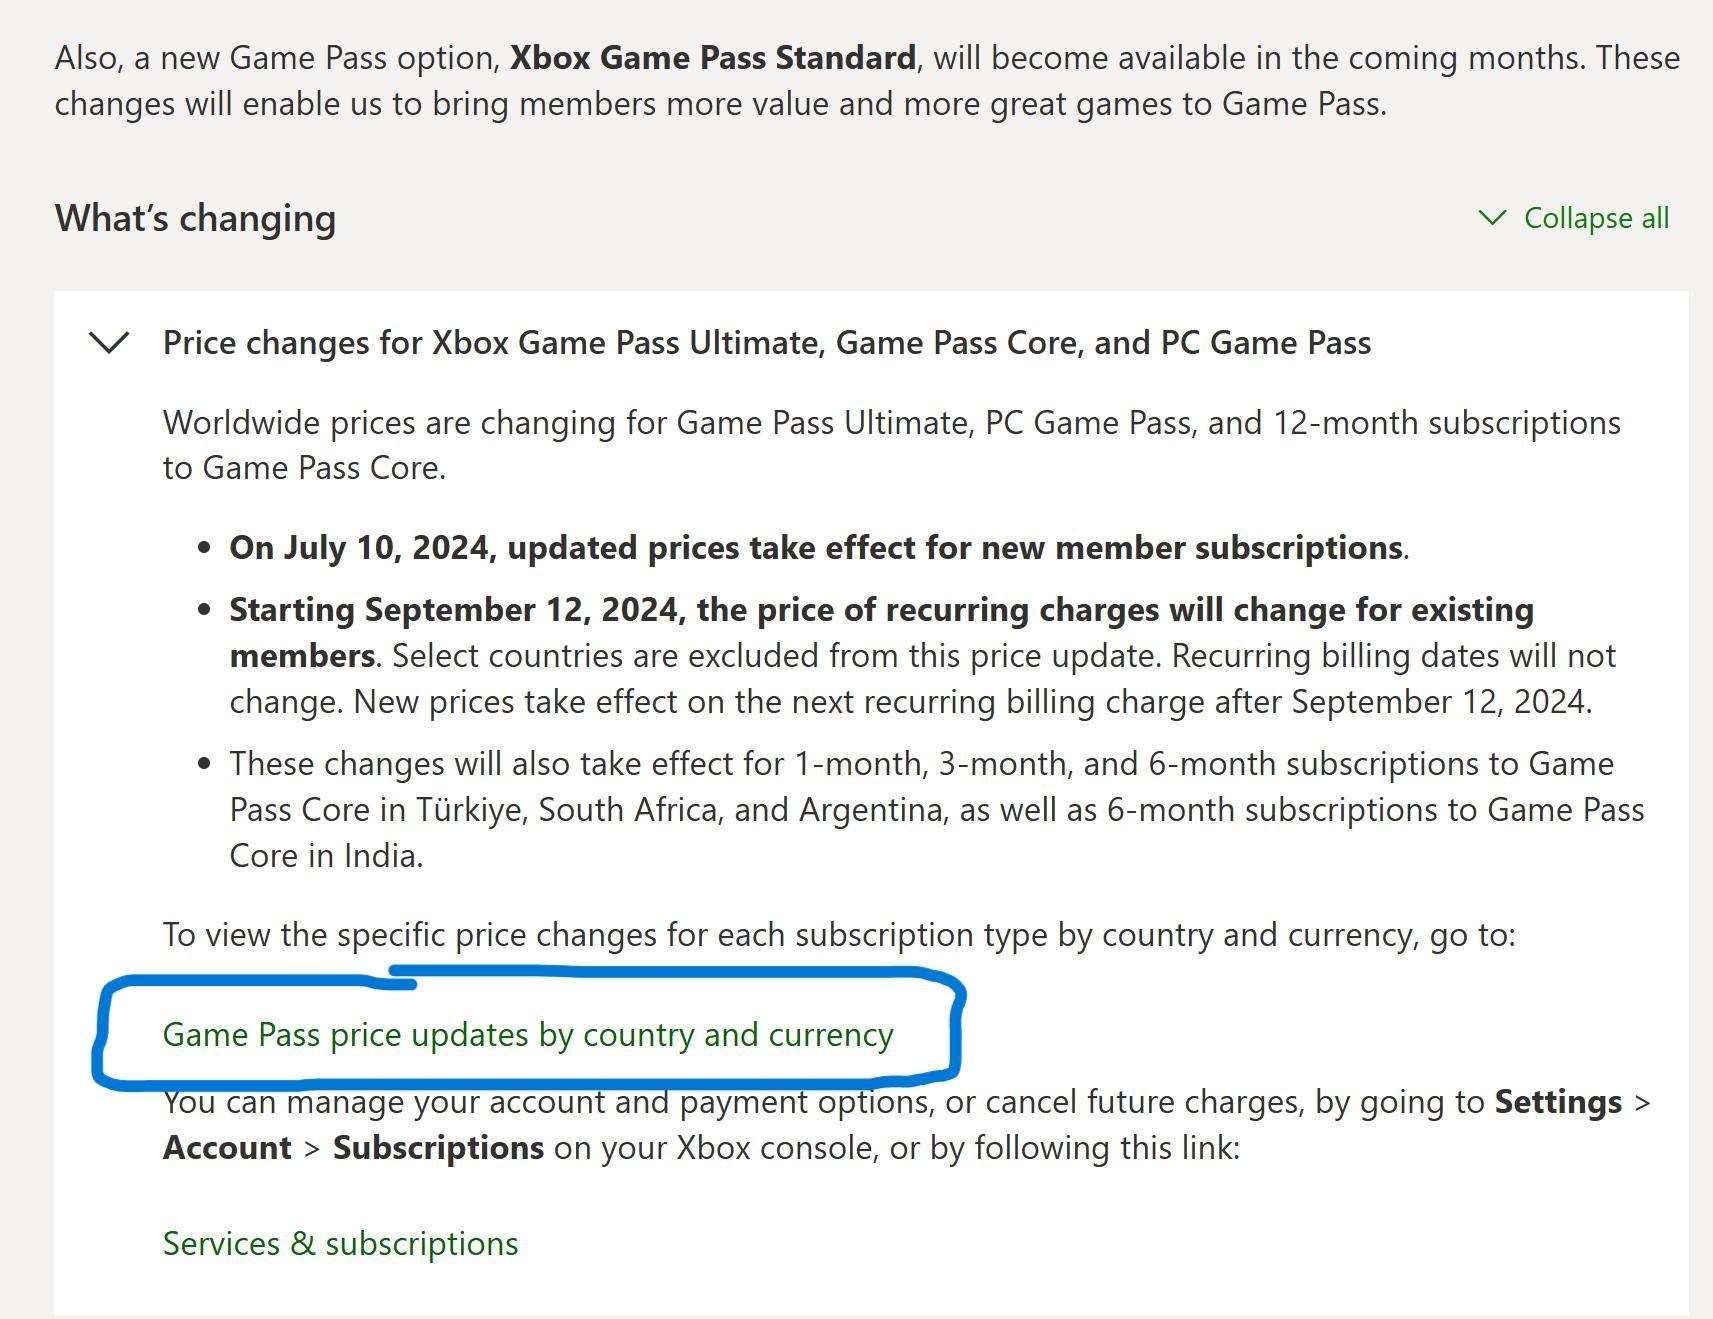Screen dimensions: 1713x1319
Task: Open Game Pass price updates by country link
Action: [x=528, y=1034]
